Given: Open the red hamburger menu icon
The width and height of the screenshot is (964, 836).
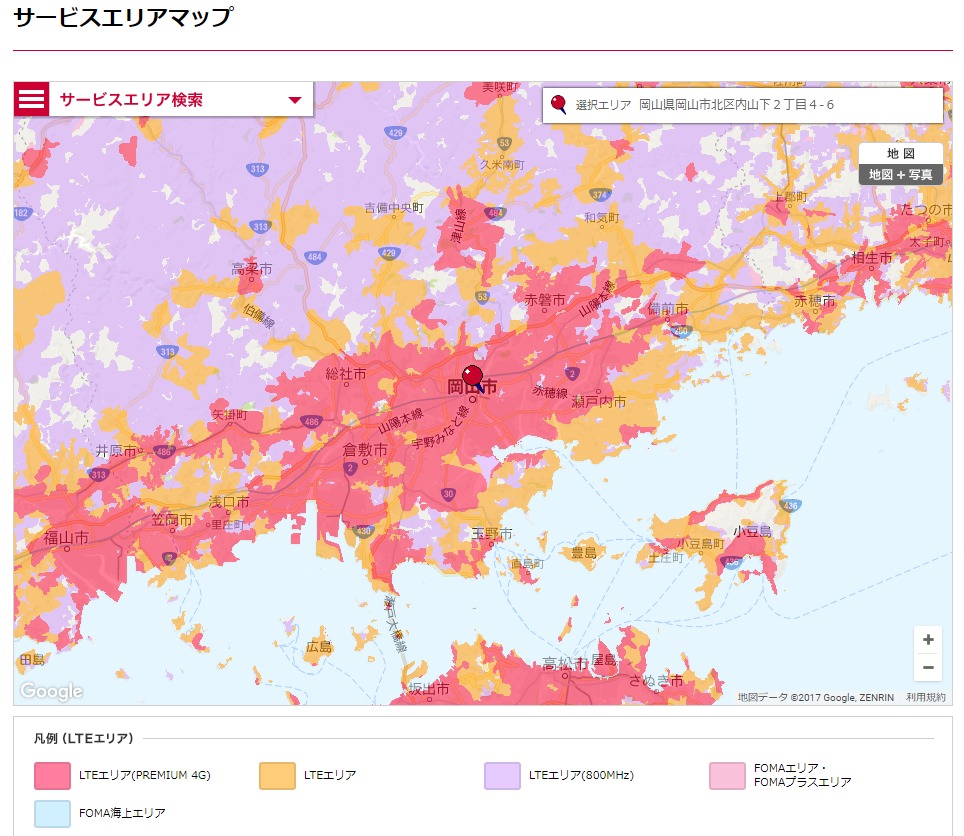Looking at the screenshot, I should point(31,99).
